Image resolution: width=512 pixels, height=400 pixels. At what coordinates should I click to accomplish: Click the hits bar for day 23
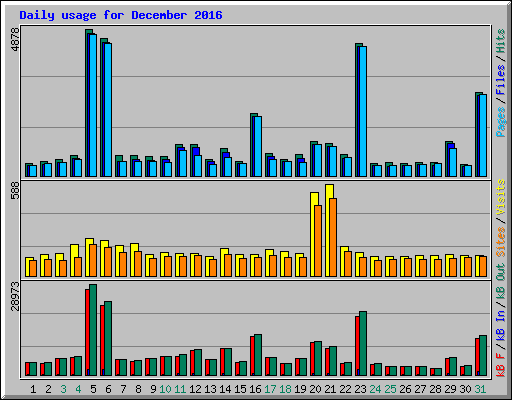[357, 110]
